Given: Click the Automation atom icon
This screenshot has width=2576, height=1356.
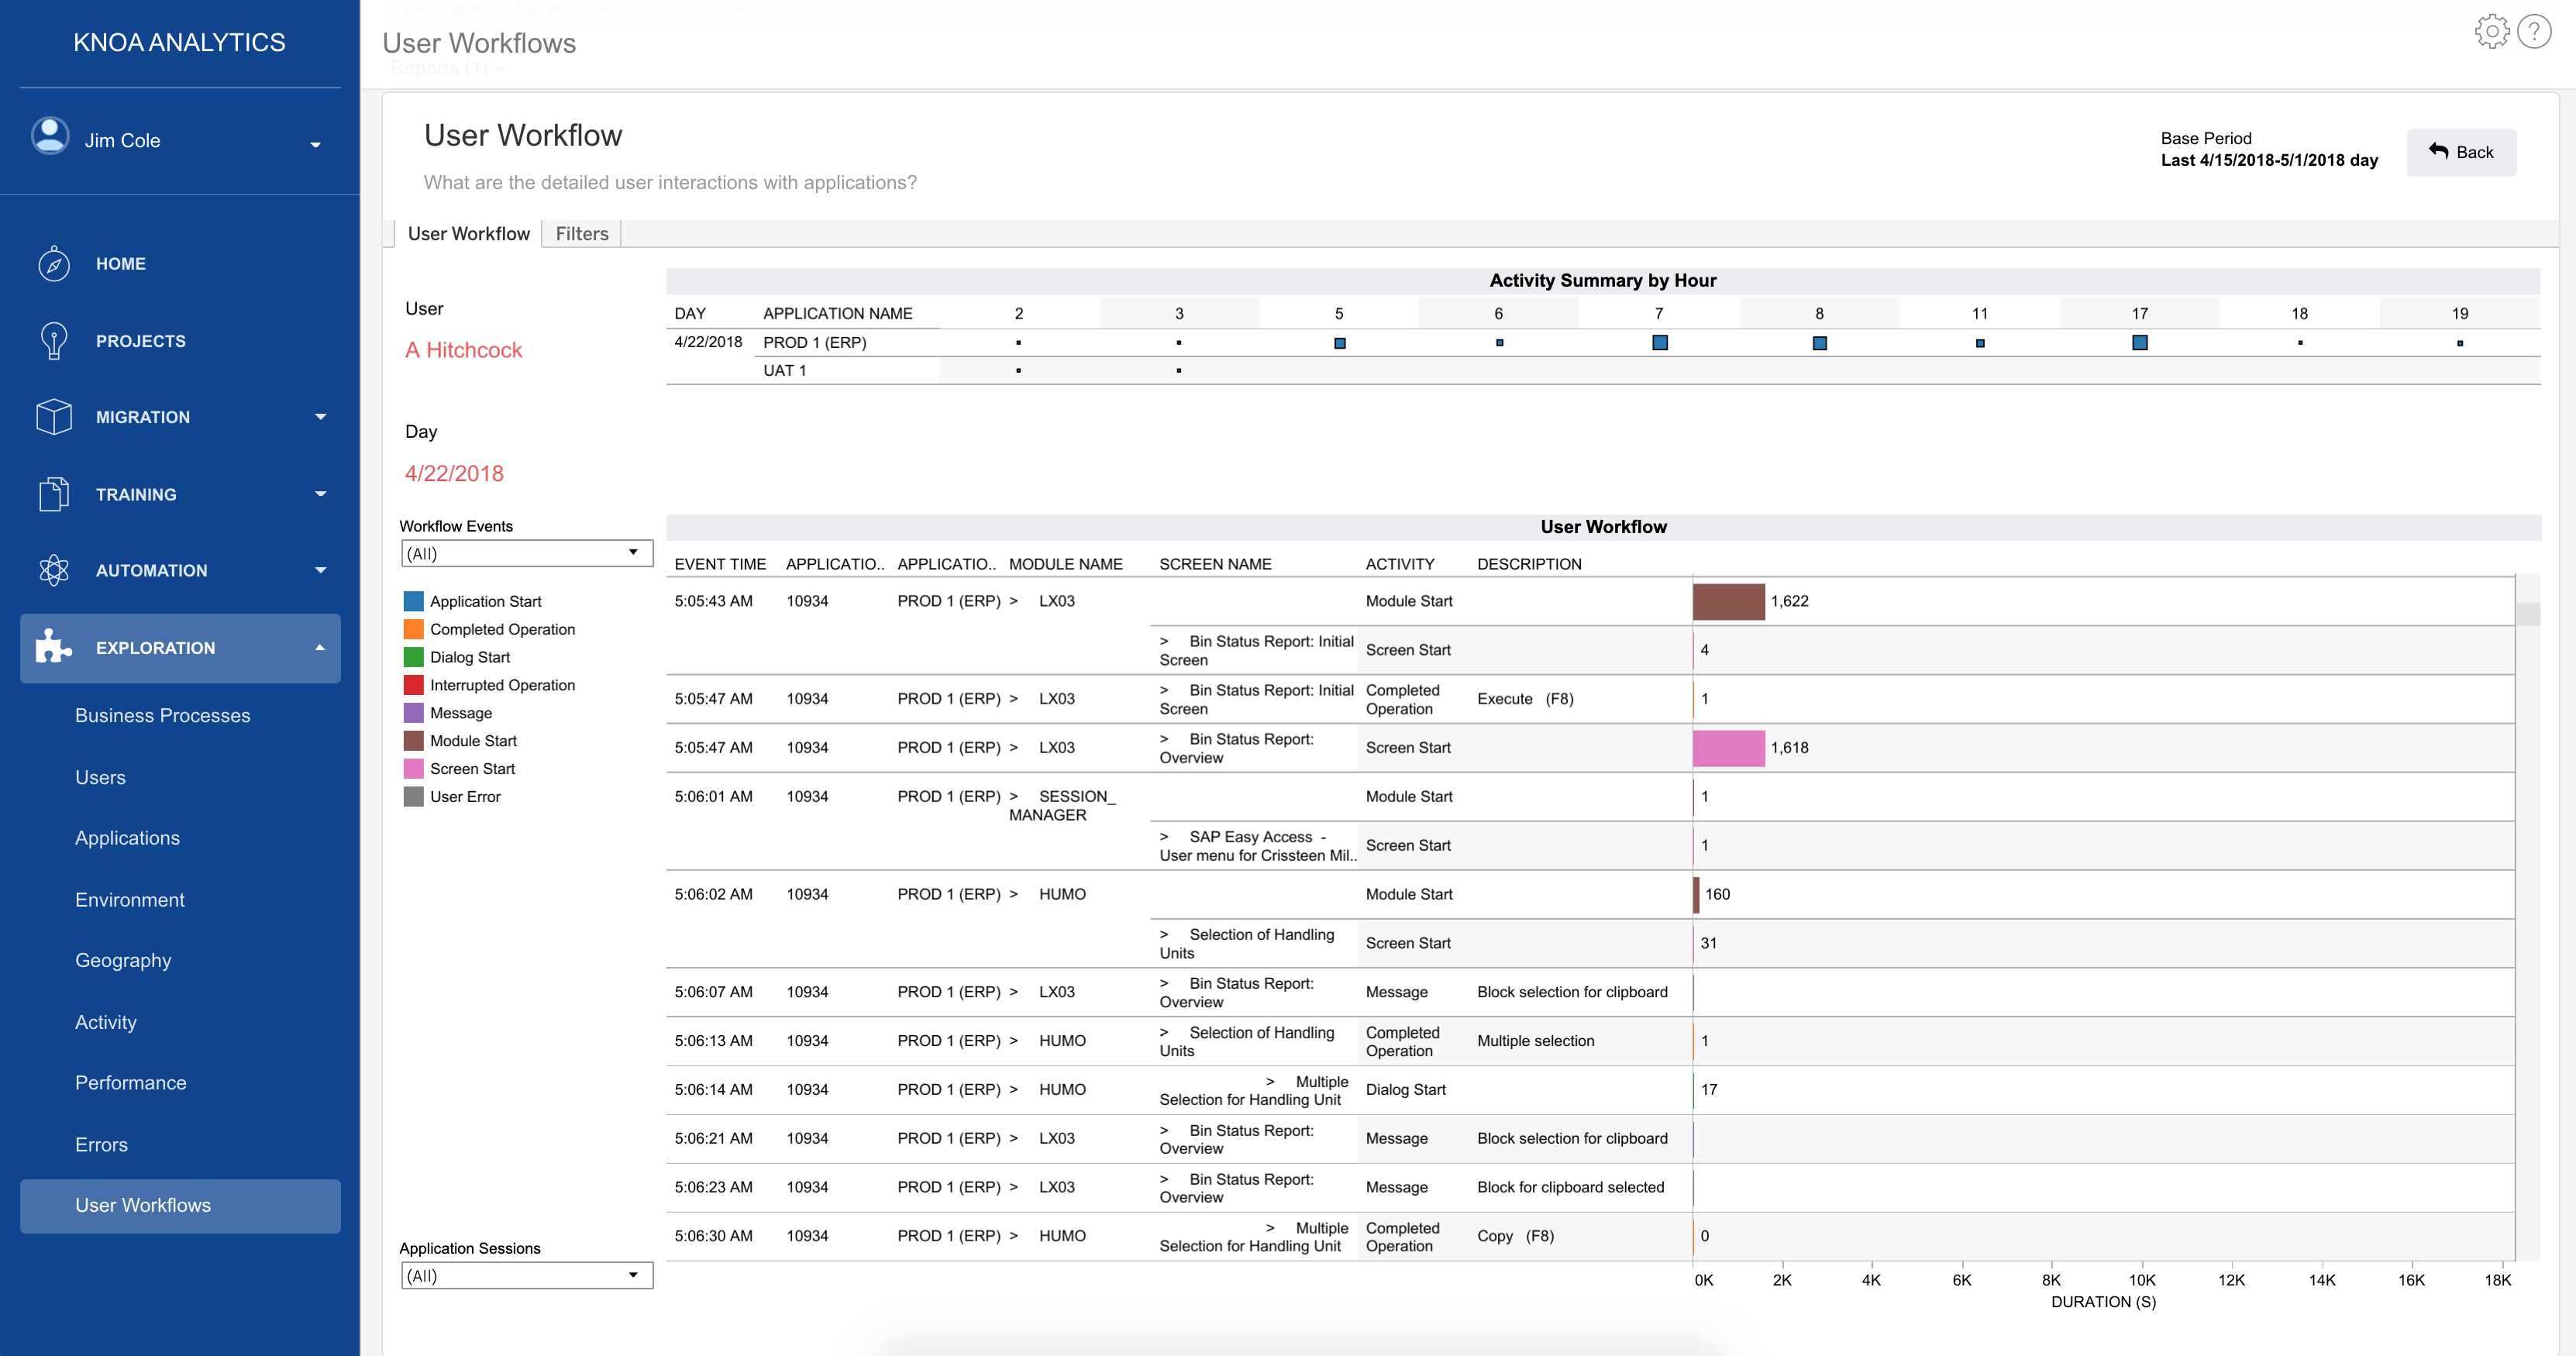Looking at the screenshot, I should (53, 570).
